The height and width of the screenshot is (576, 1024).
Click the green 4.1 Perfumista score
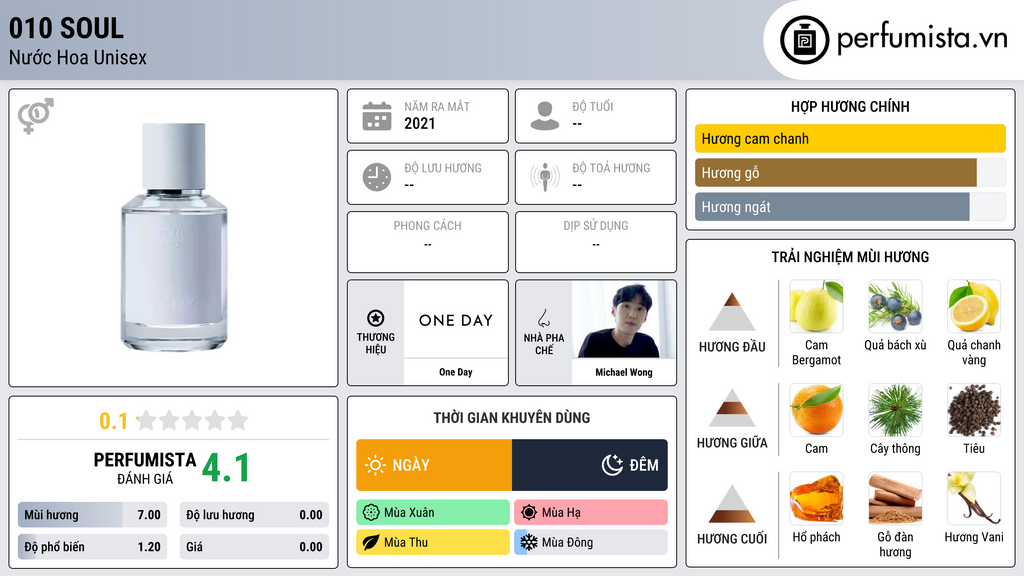[226, 468]
